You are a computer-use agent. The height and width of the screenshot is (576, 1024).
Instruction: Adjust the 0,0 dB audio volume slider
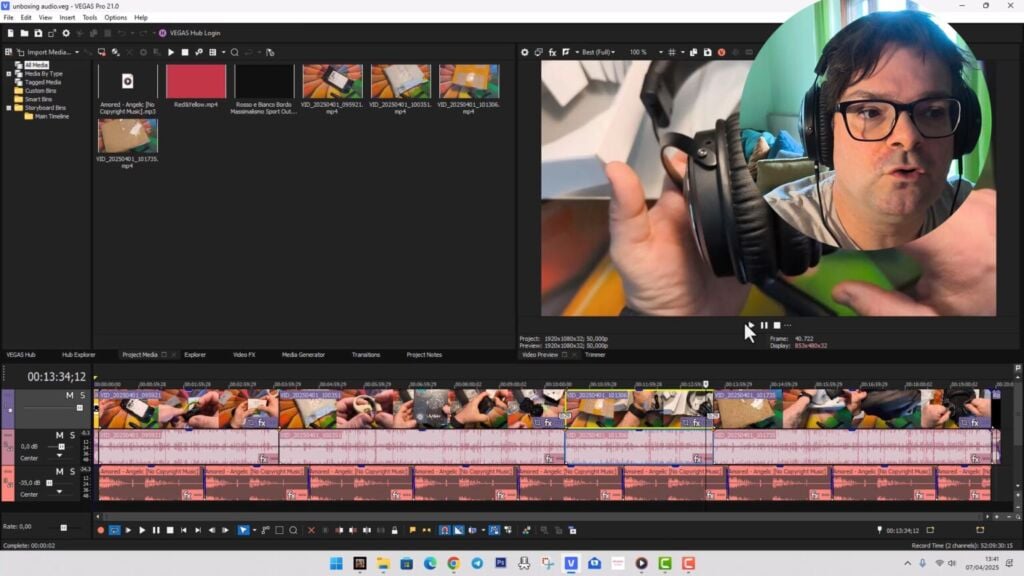tap(61, 447)
